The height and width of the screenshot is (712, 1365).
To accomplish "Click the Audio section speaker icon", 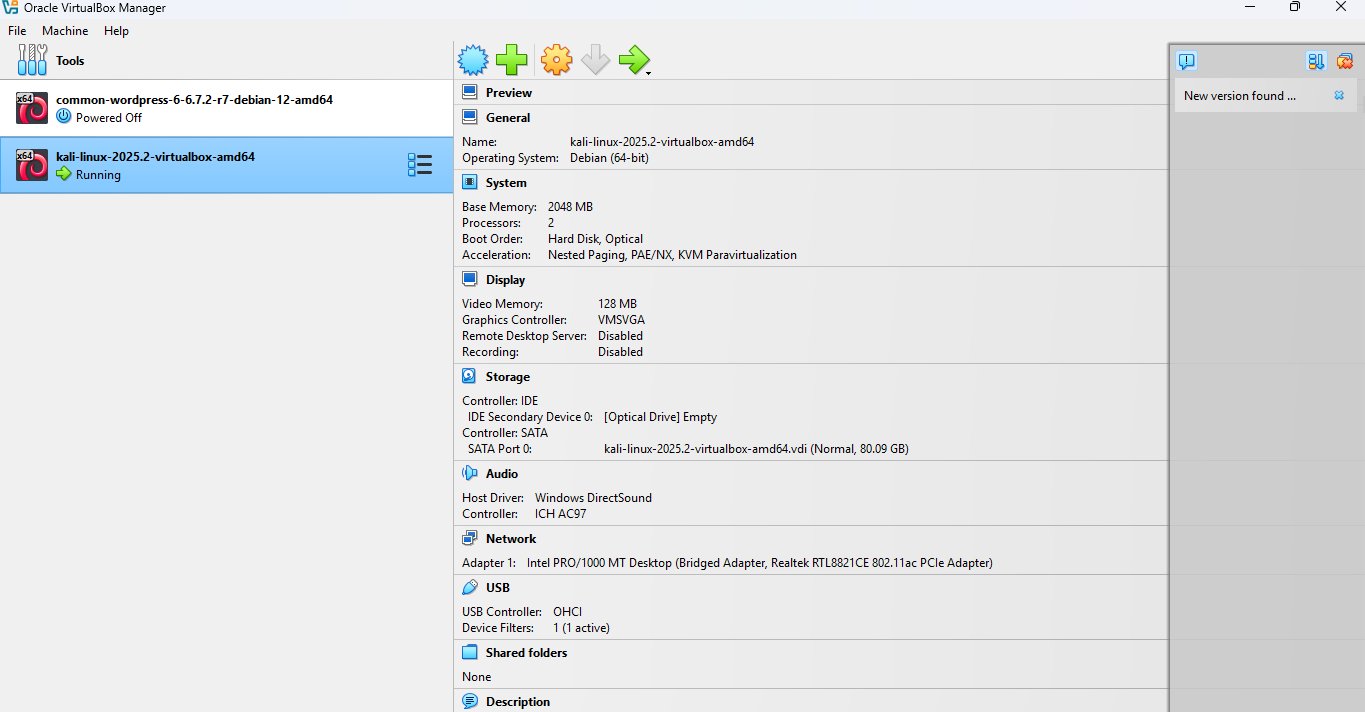I will click(x=470, y=473).
